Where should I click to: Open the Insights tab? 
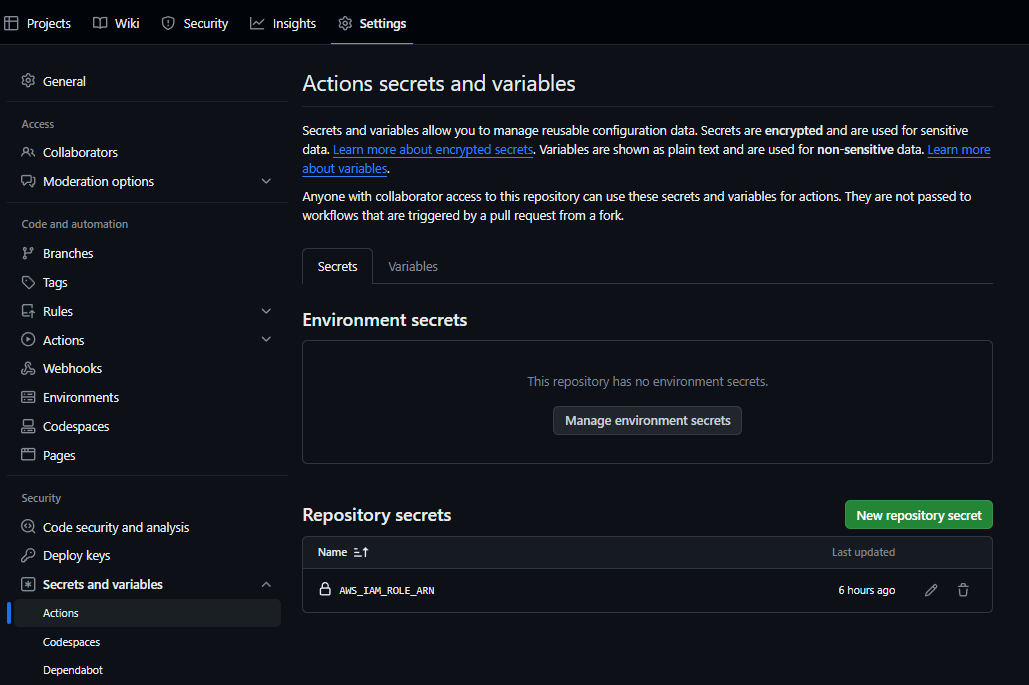pyautogui.click(x=283, y=24)
